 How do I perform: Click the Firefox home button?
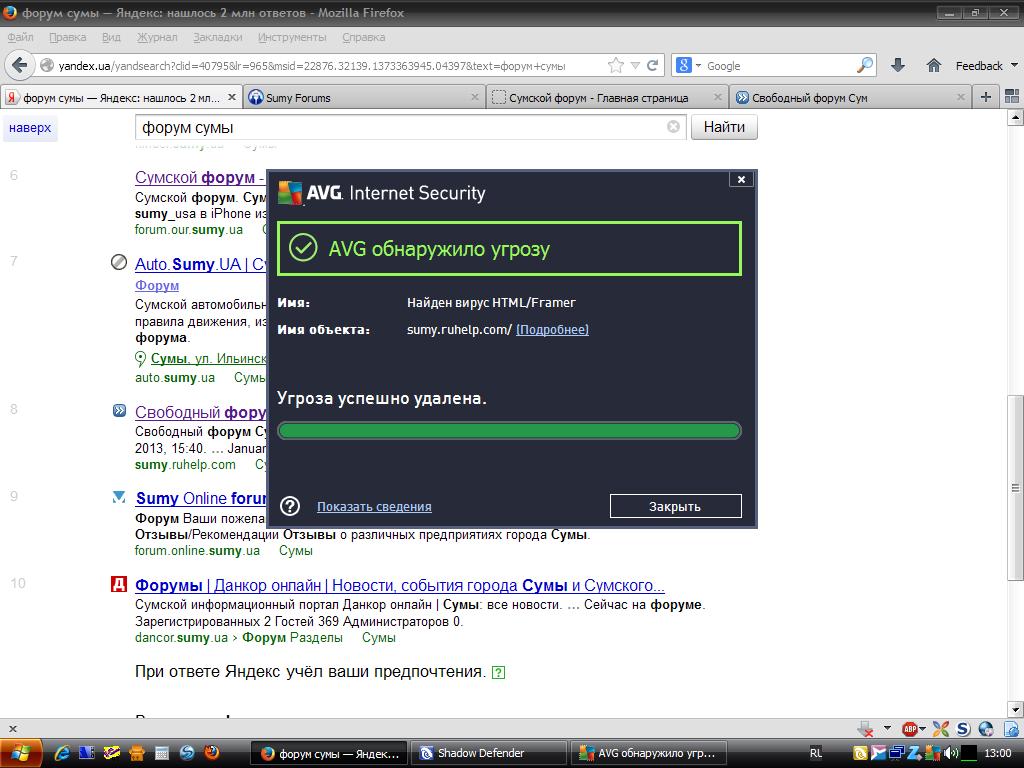[x=933, y=65]
